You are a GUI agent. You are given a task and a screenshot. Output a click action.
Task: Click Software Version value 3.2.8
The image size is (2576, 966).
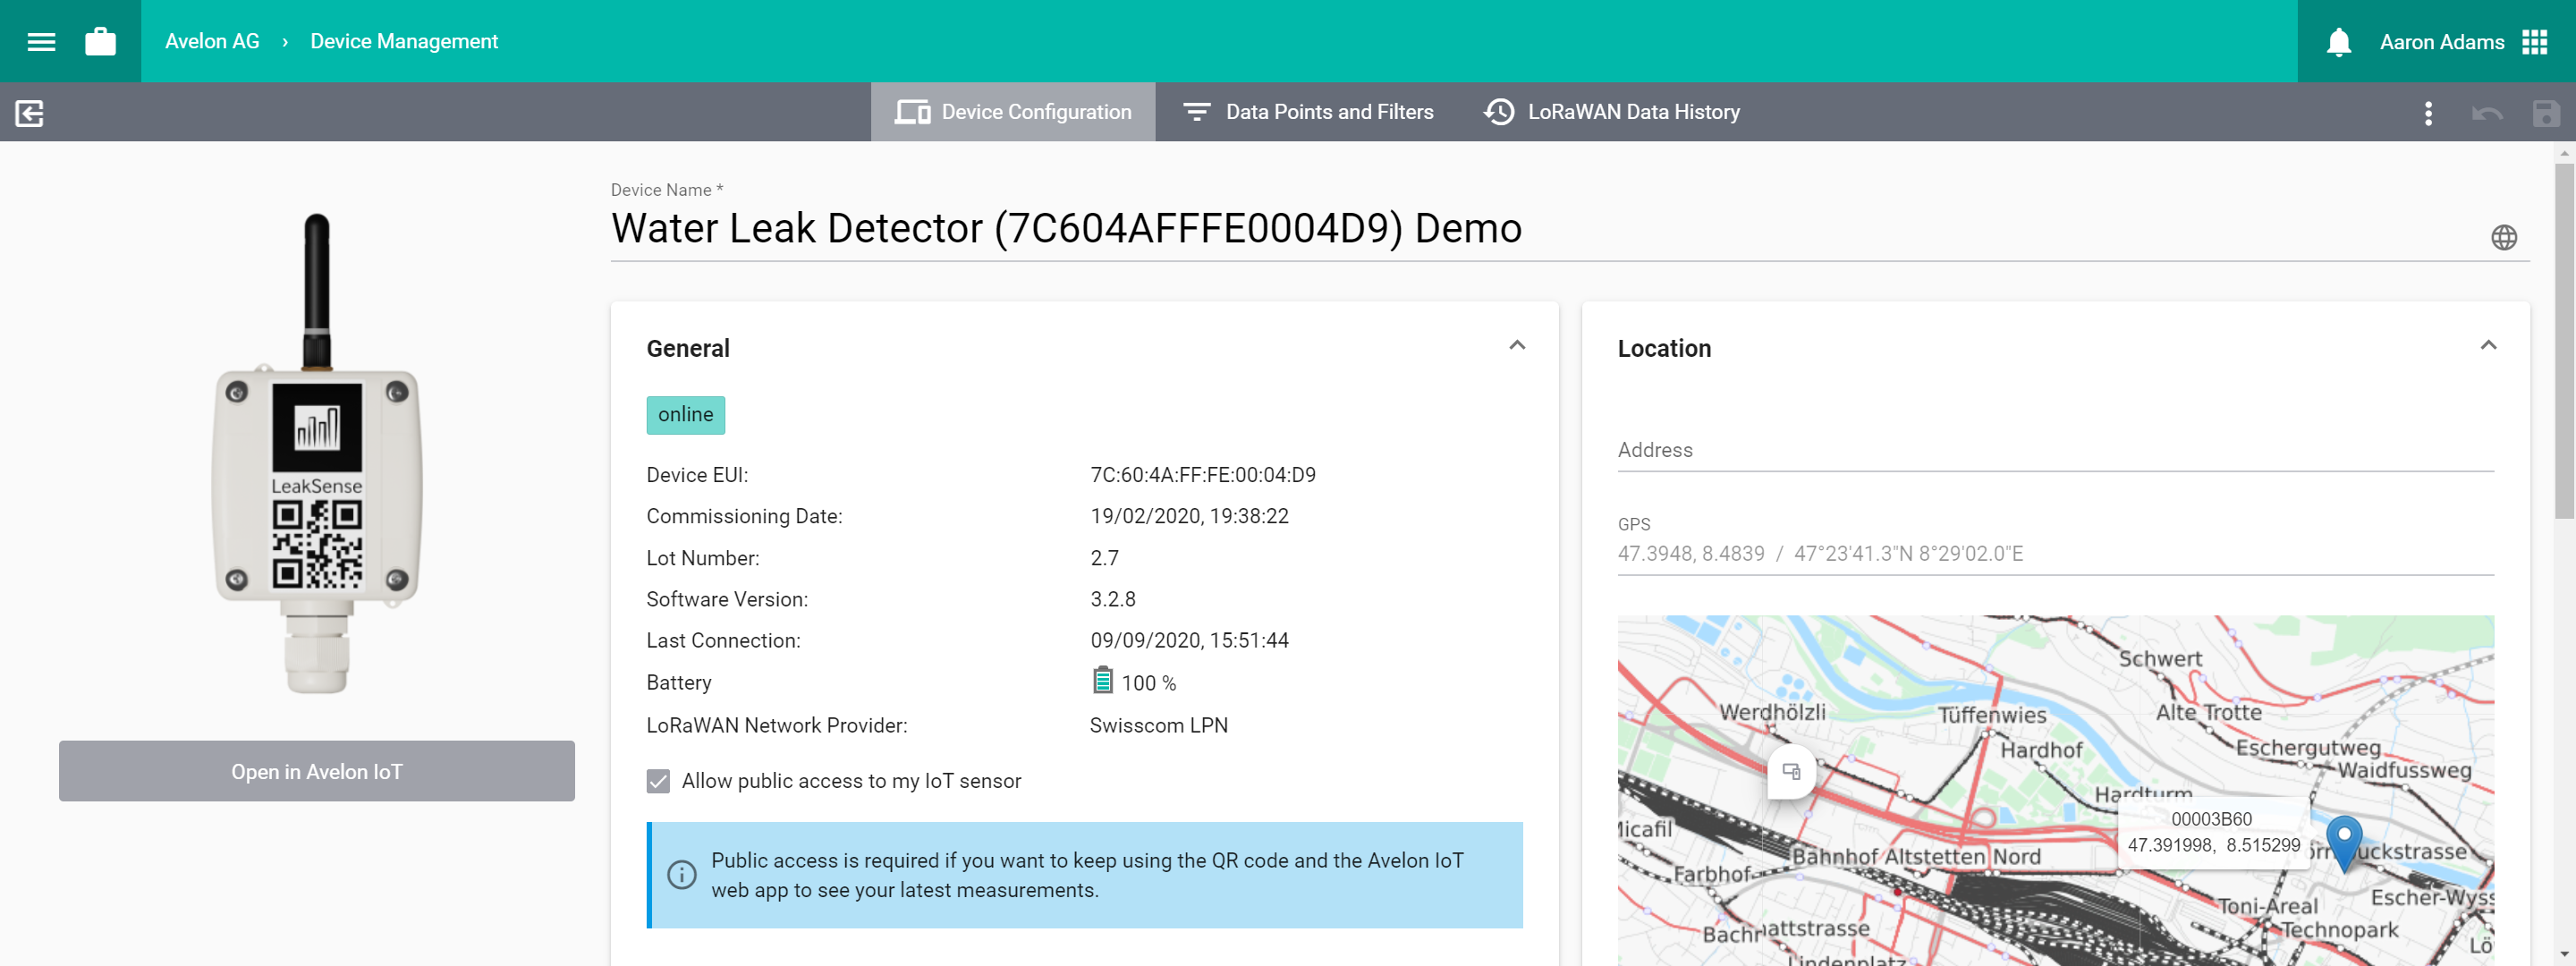(1113, 599)
